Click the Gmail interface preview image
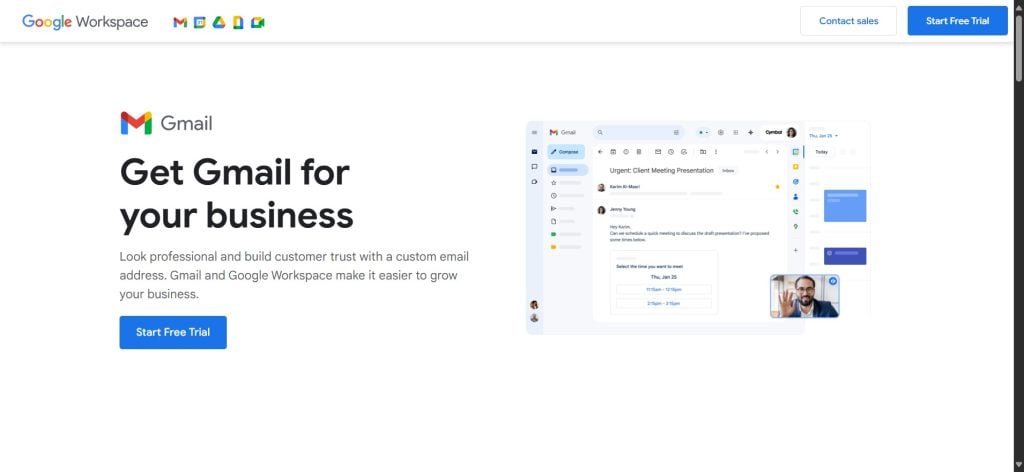Image resolution: width=1024 pixels, height=472 pixels. (x=698, y=227)
